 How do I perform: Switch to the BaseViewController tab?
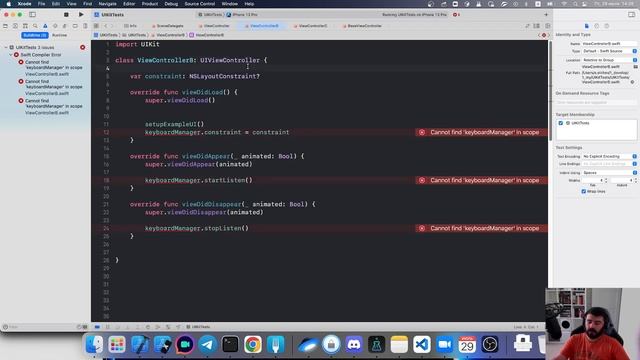pos(362,26)
